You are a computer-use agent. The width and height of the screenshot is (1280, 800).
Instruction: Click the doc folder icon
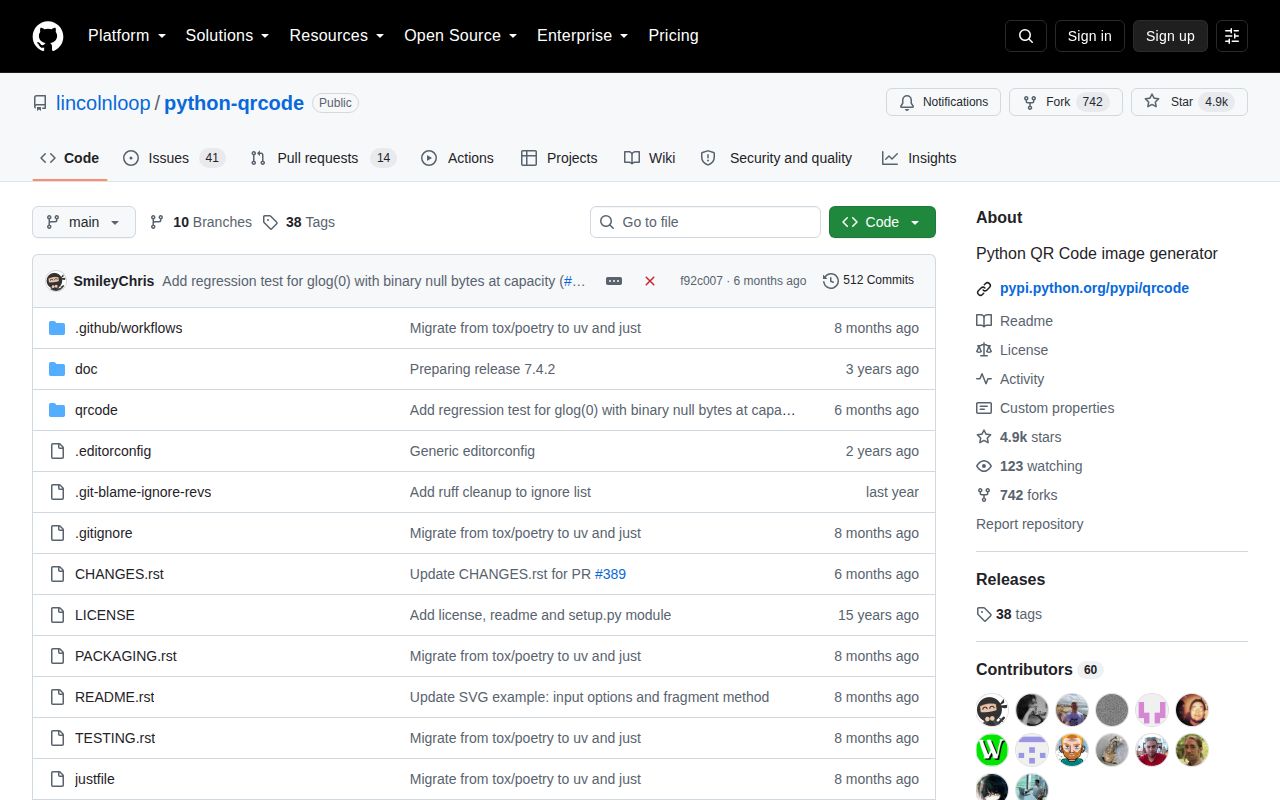tap(57, 369)
